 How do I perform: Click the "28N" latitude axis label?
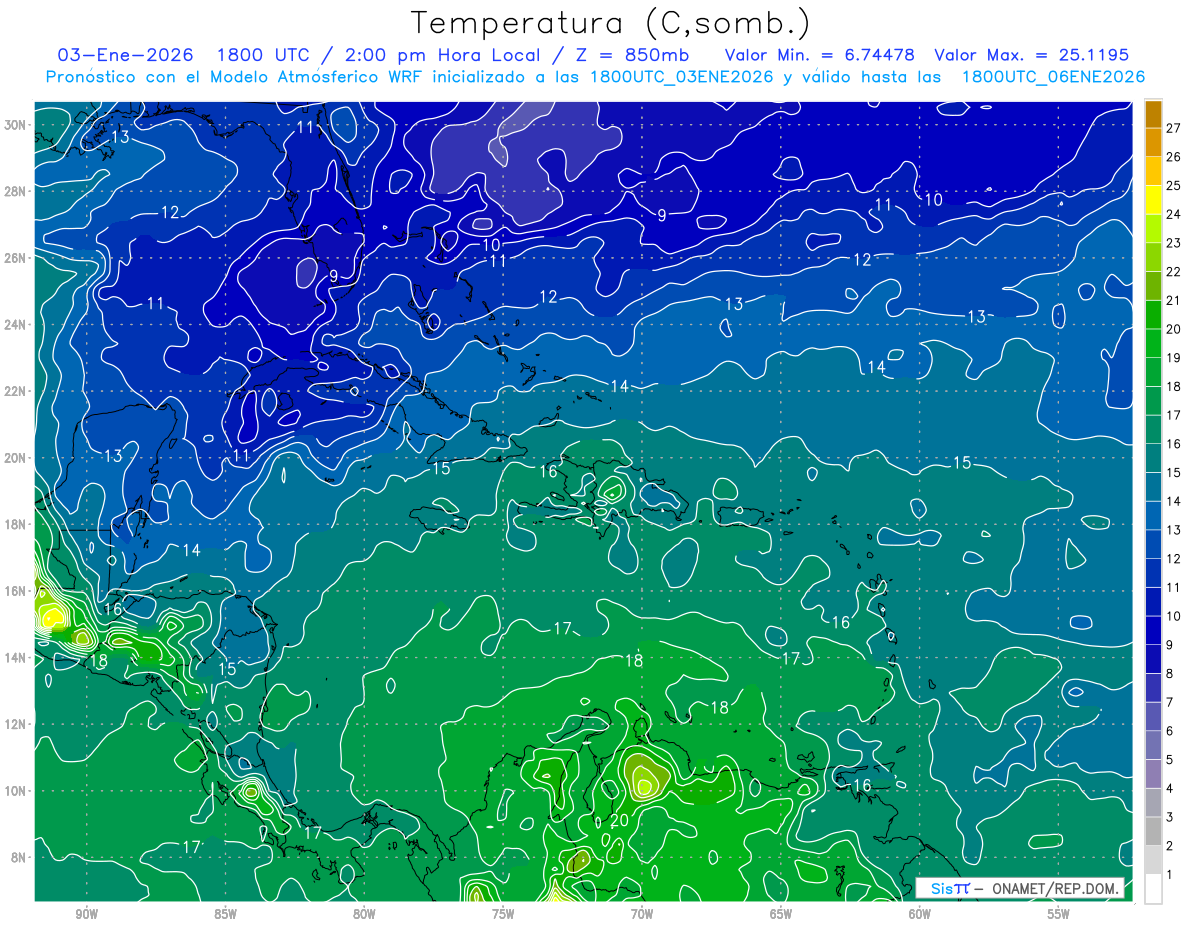(x=17, y=191)
